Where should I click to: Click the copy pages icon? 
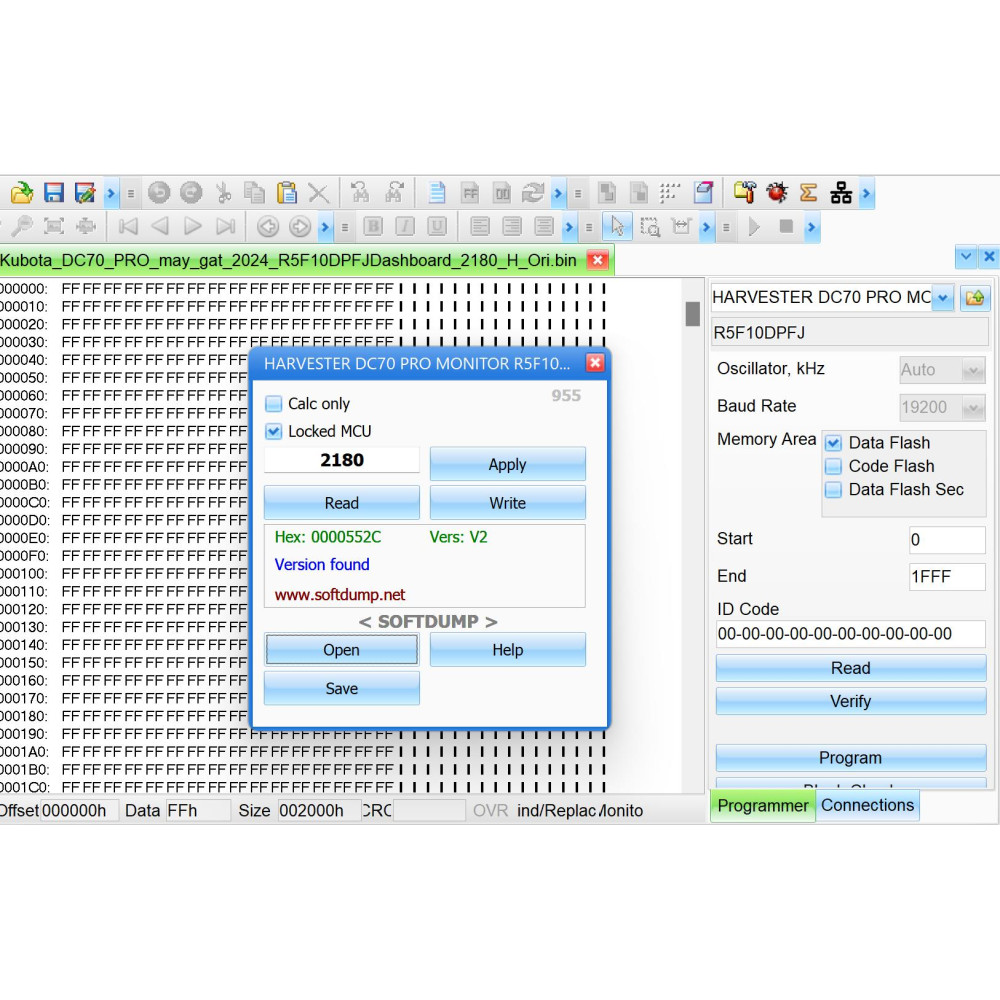point(255,193)
